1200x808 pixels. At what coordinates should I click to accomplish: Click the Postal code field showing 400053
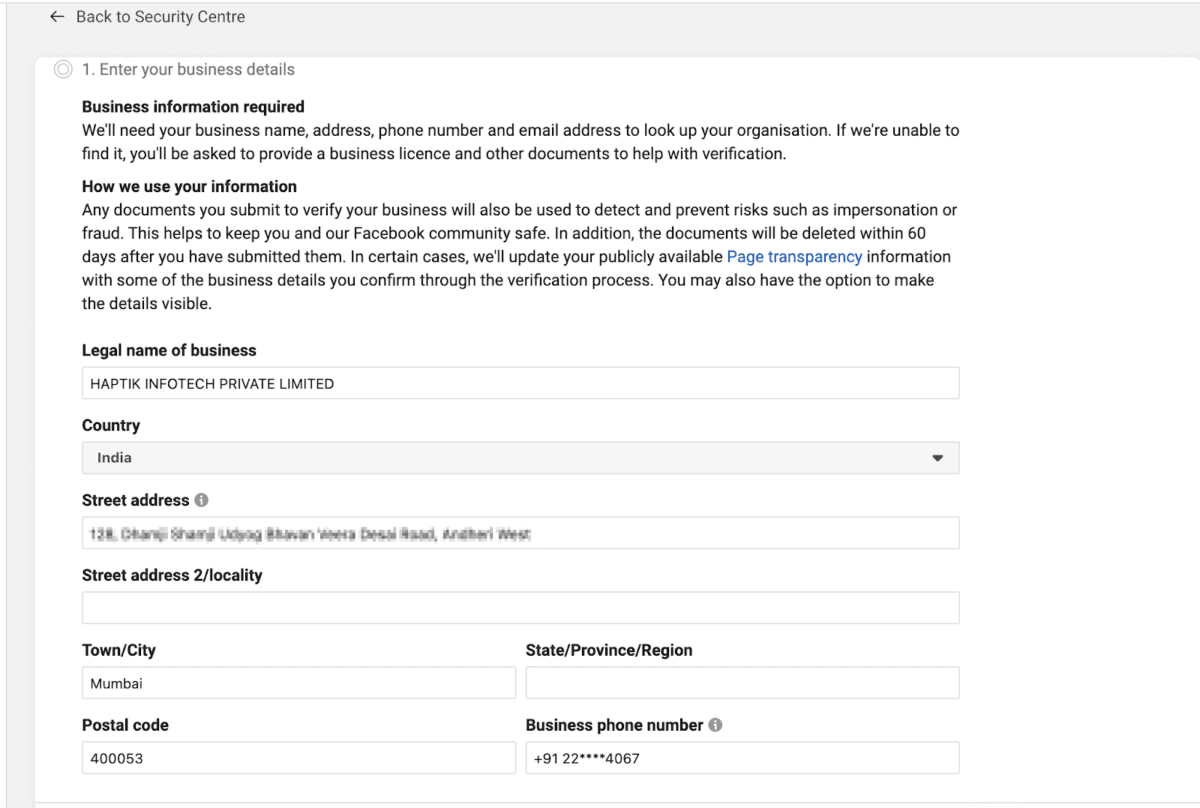(297, 757)
